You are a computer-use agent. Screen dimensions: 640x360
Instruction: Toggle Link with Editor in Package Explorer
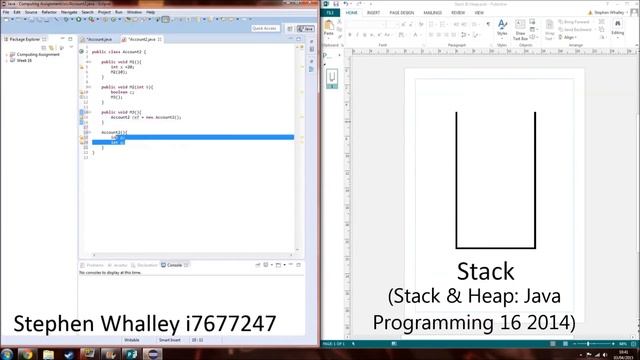[x=51, y=47]
